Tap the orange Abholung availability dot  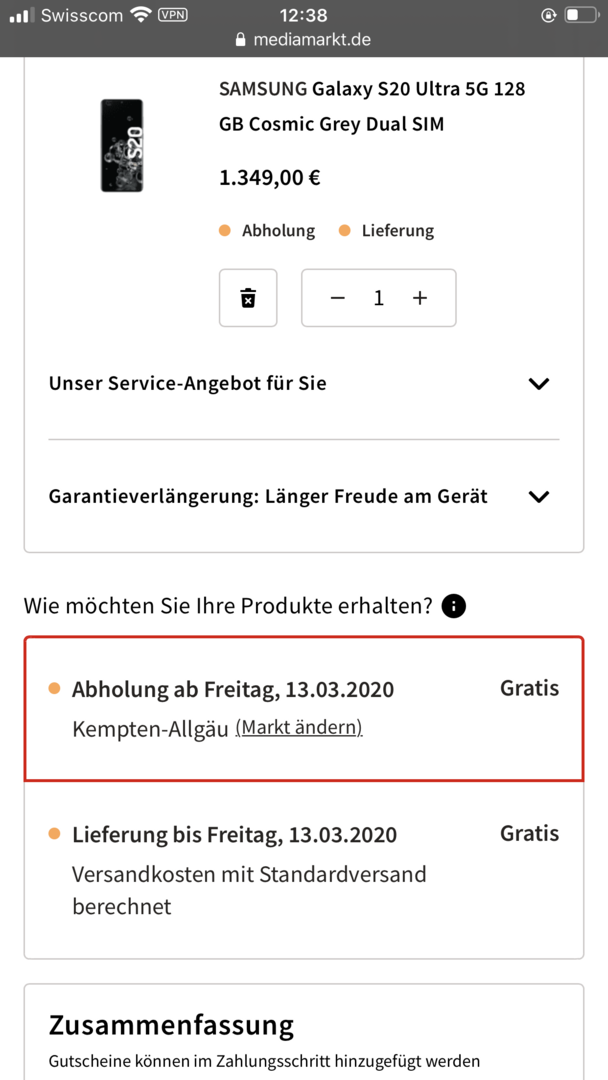pyautogui.click(x=224, y=231)
